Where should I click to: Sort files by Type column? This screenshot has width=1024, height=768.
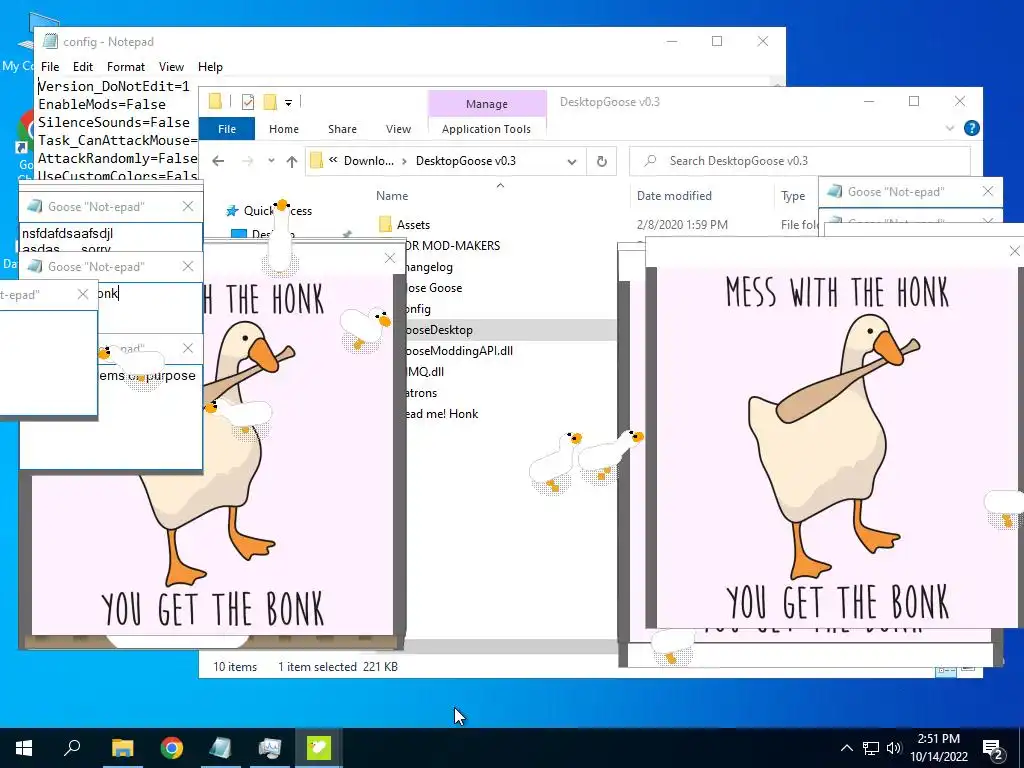pos(793,195)
